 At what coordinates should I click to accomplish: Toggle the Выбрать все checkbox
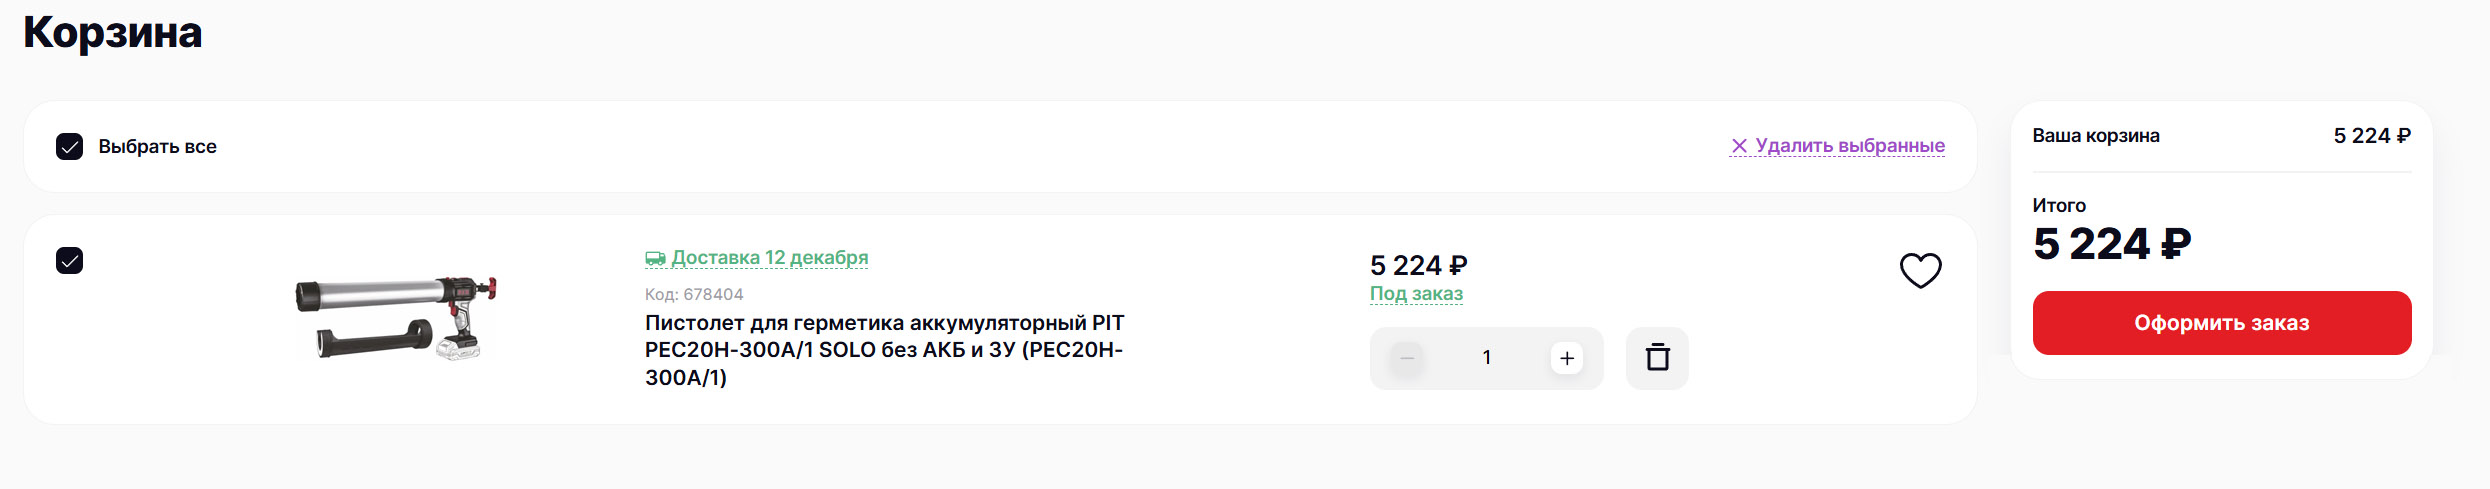coord(70,147)
